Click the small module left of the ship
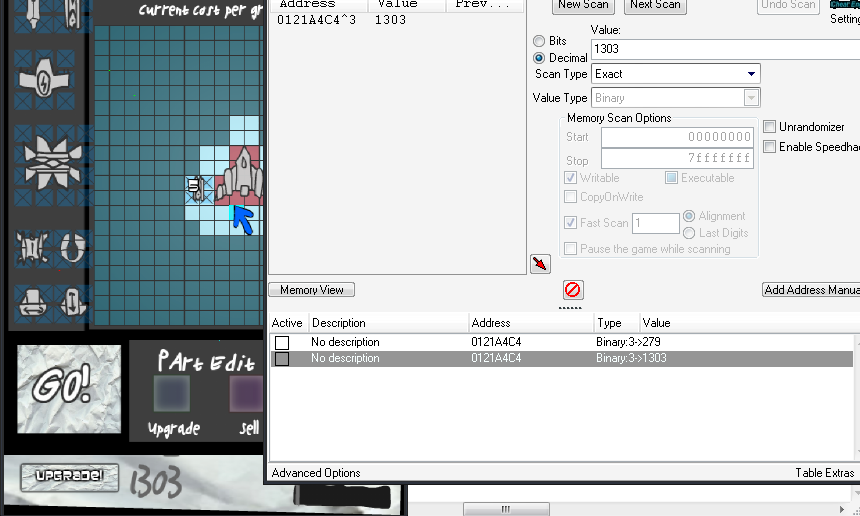 [x=196, y=187]
